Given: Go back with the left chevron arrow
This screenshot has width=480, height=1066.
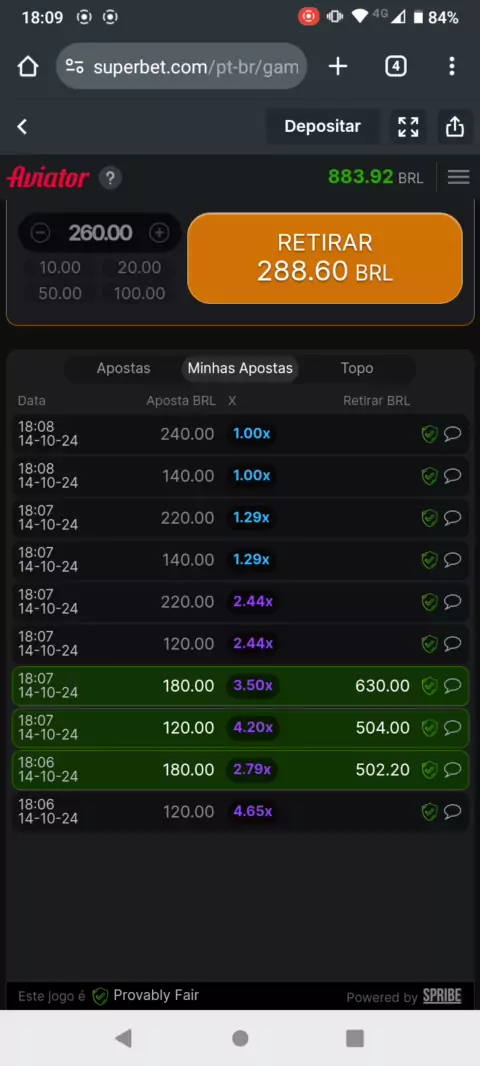Looking at the screenshot, I should coord(22,126).
